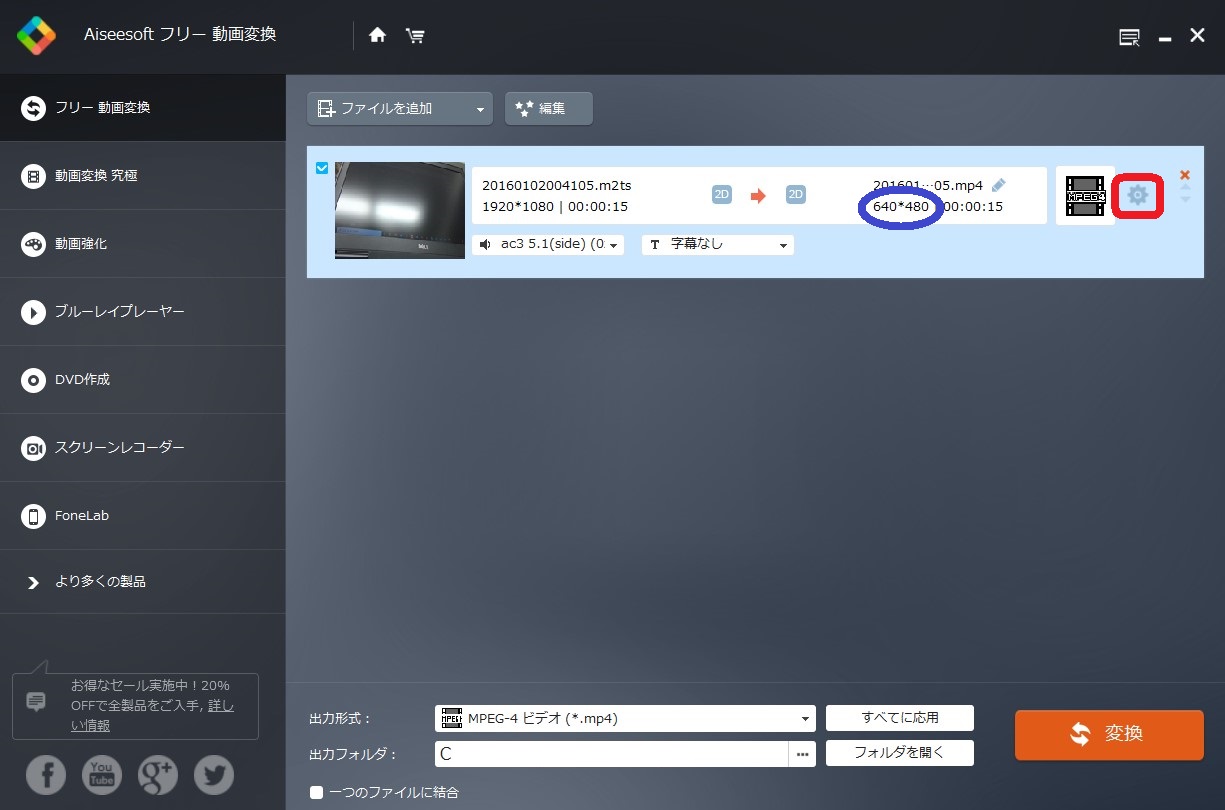Open スクリーンレコーダー in sidebar
This screenshot has width=1225, height=810.
click(143, 448)
